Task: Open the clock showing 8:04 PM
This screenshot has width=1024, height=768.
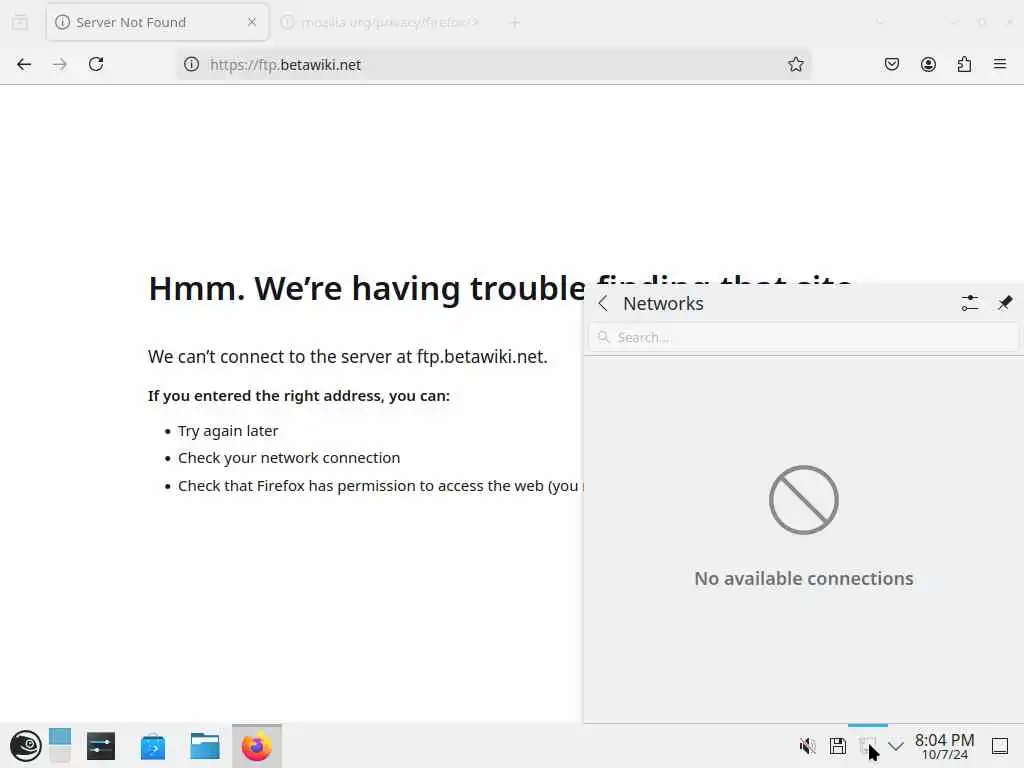Action: (x=944, y=746)
